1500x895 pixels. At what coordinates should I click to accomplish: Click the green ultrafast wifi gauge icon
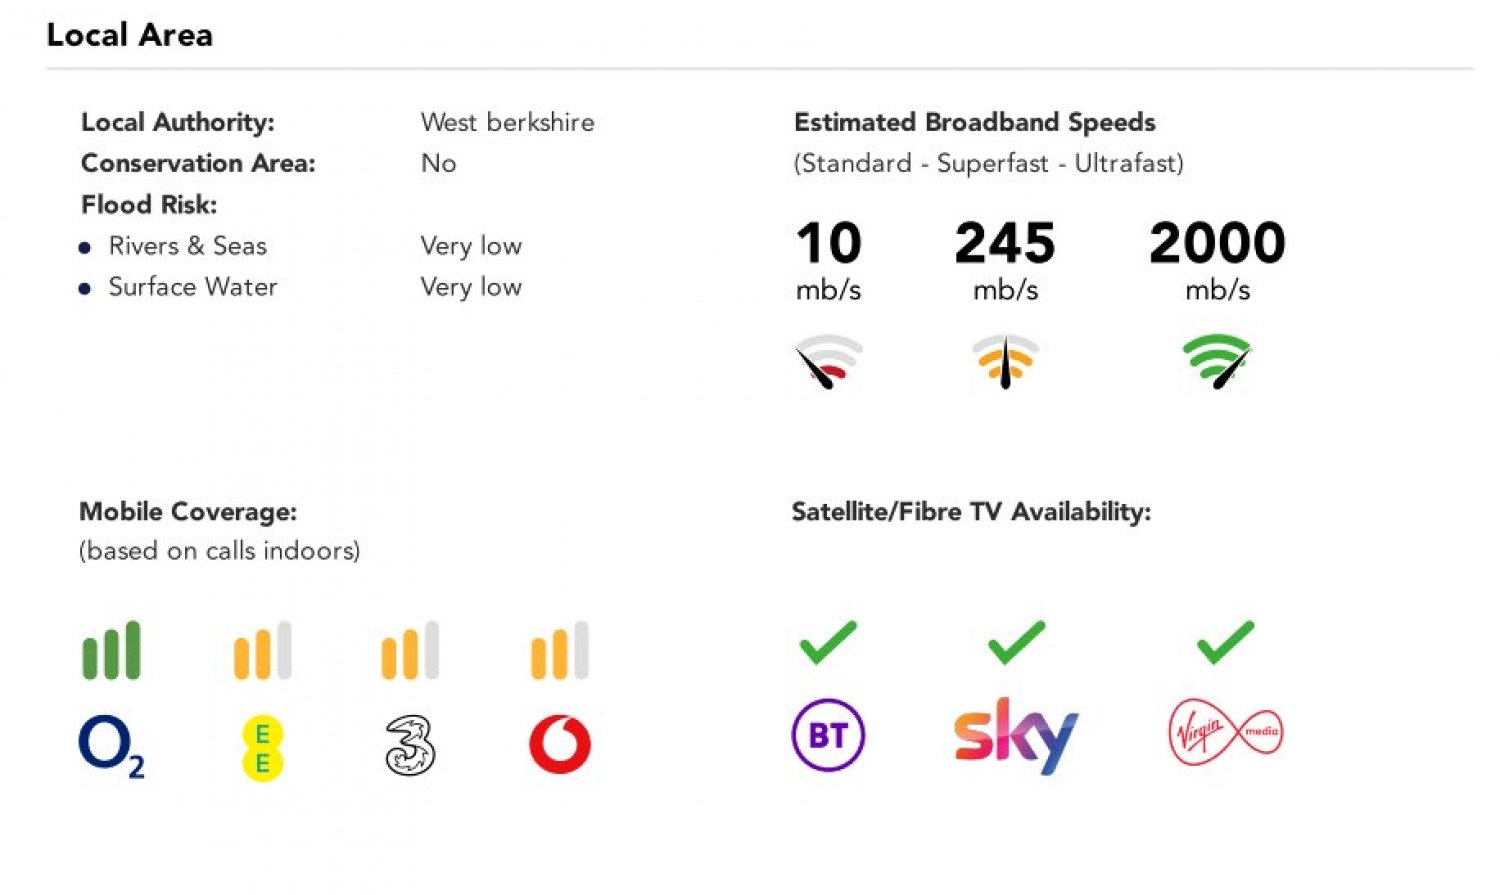[x=1217, y=360]
